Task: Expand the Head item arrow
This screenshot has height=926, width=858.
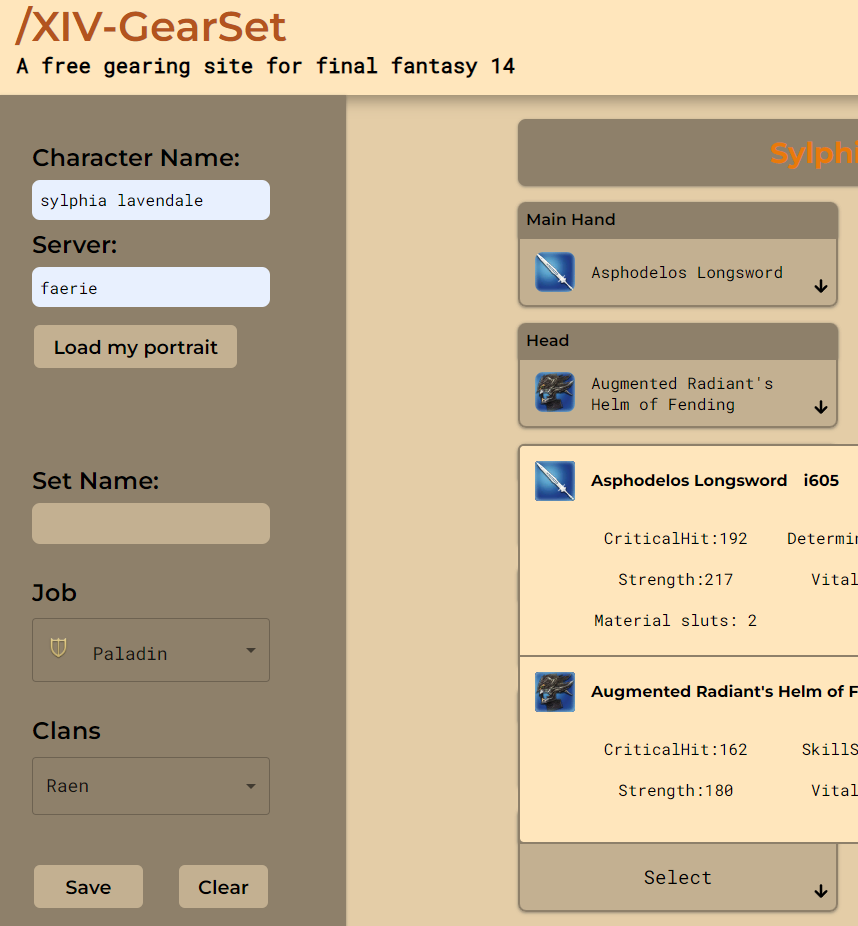Action: [x=821, y=407]
